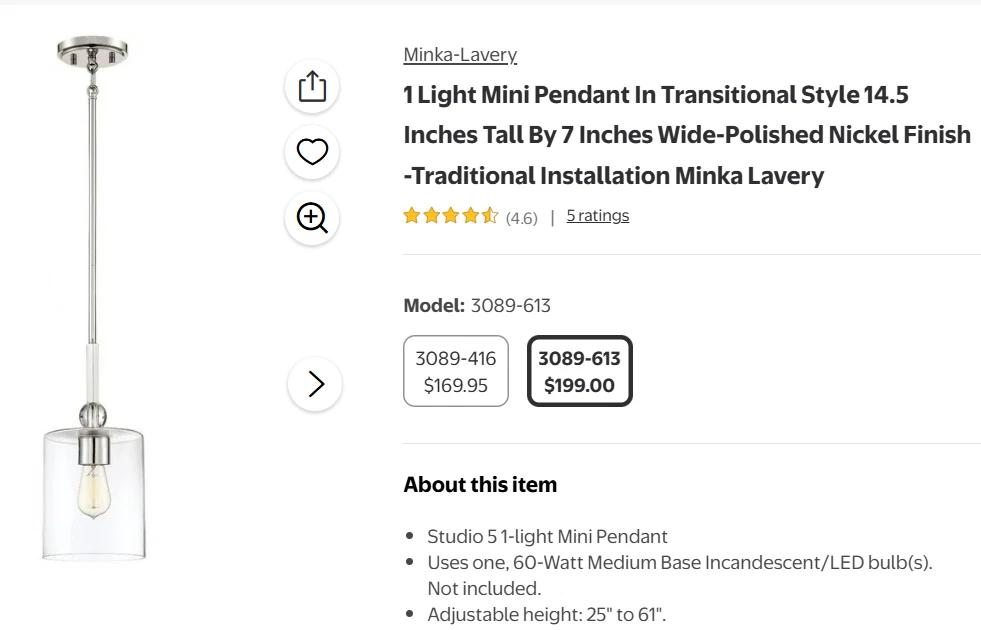Click the ceiling canopy in product photo
Viewport: 981px width, 630px height.
pyautogui.click(x=93, y=50)
